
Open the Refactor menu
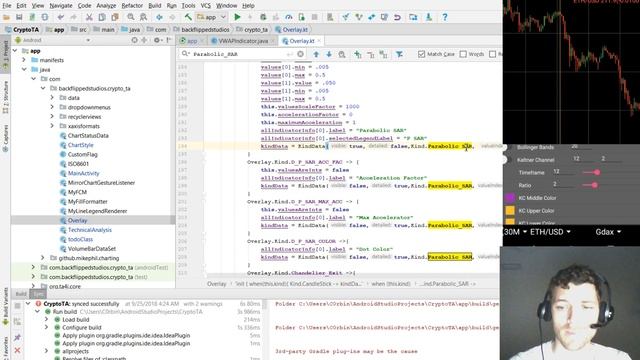pos(132,5)
